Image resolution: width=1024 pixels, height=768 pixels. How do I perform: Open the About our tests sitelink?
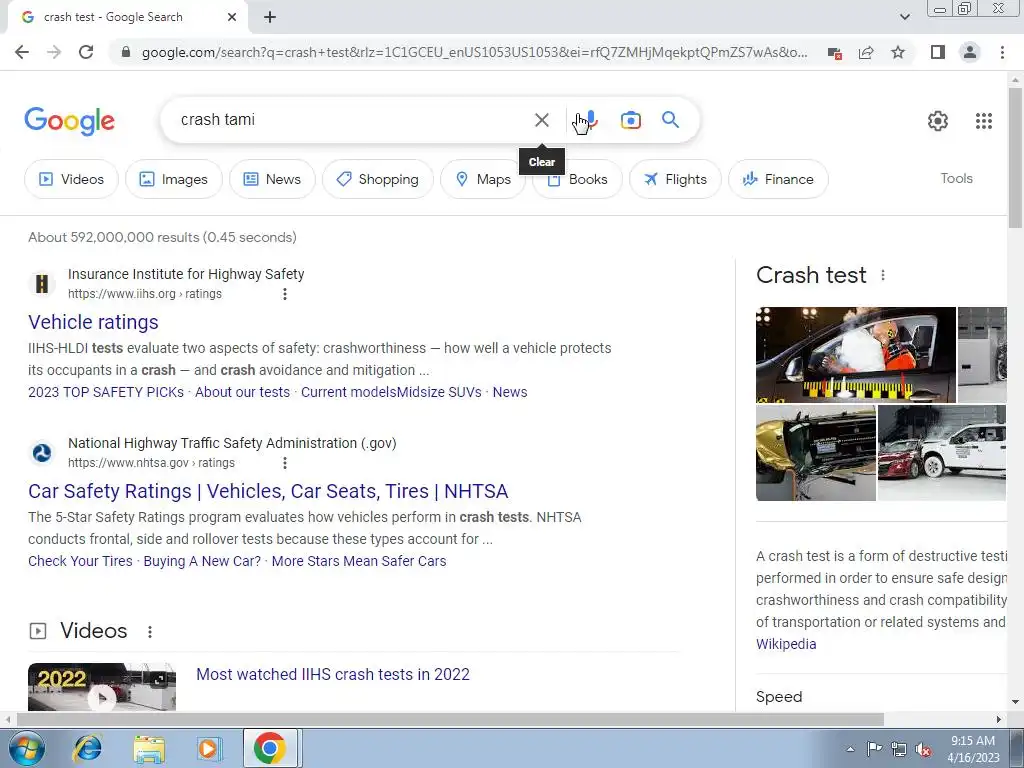[242, 392]
